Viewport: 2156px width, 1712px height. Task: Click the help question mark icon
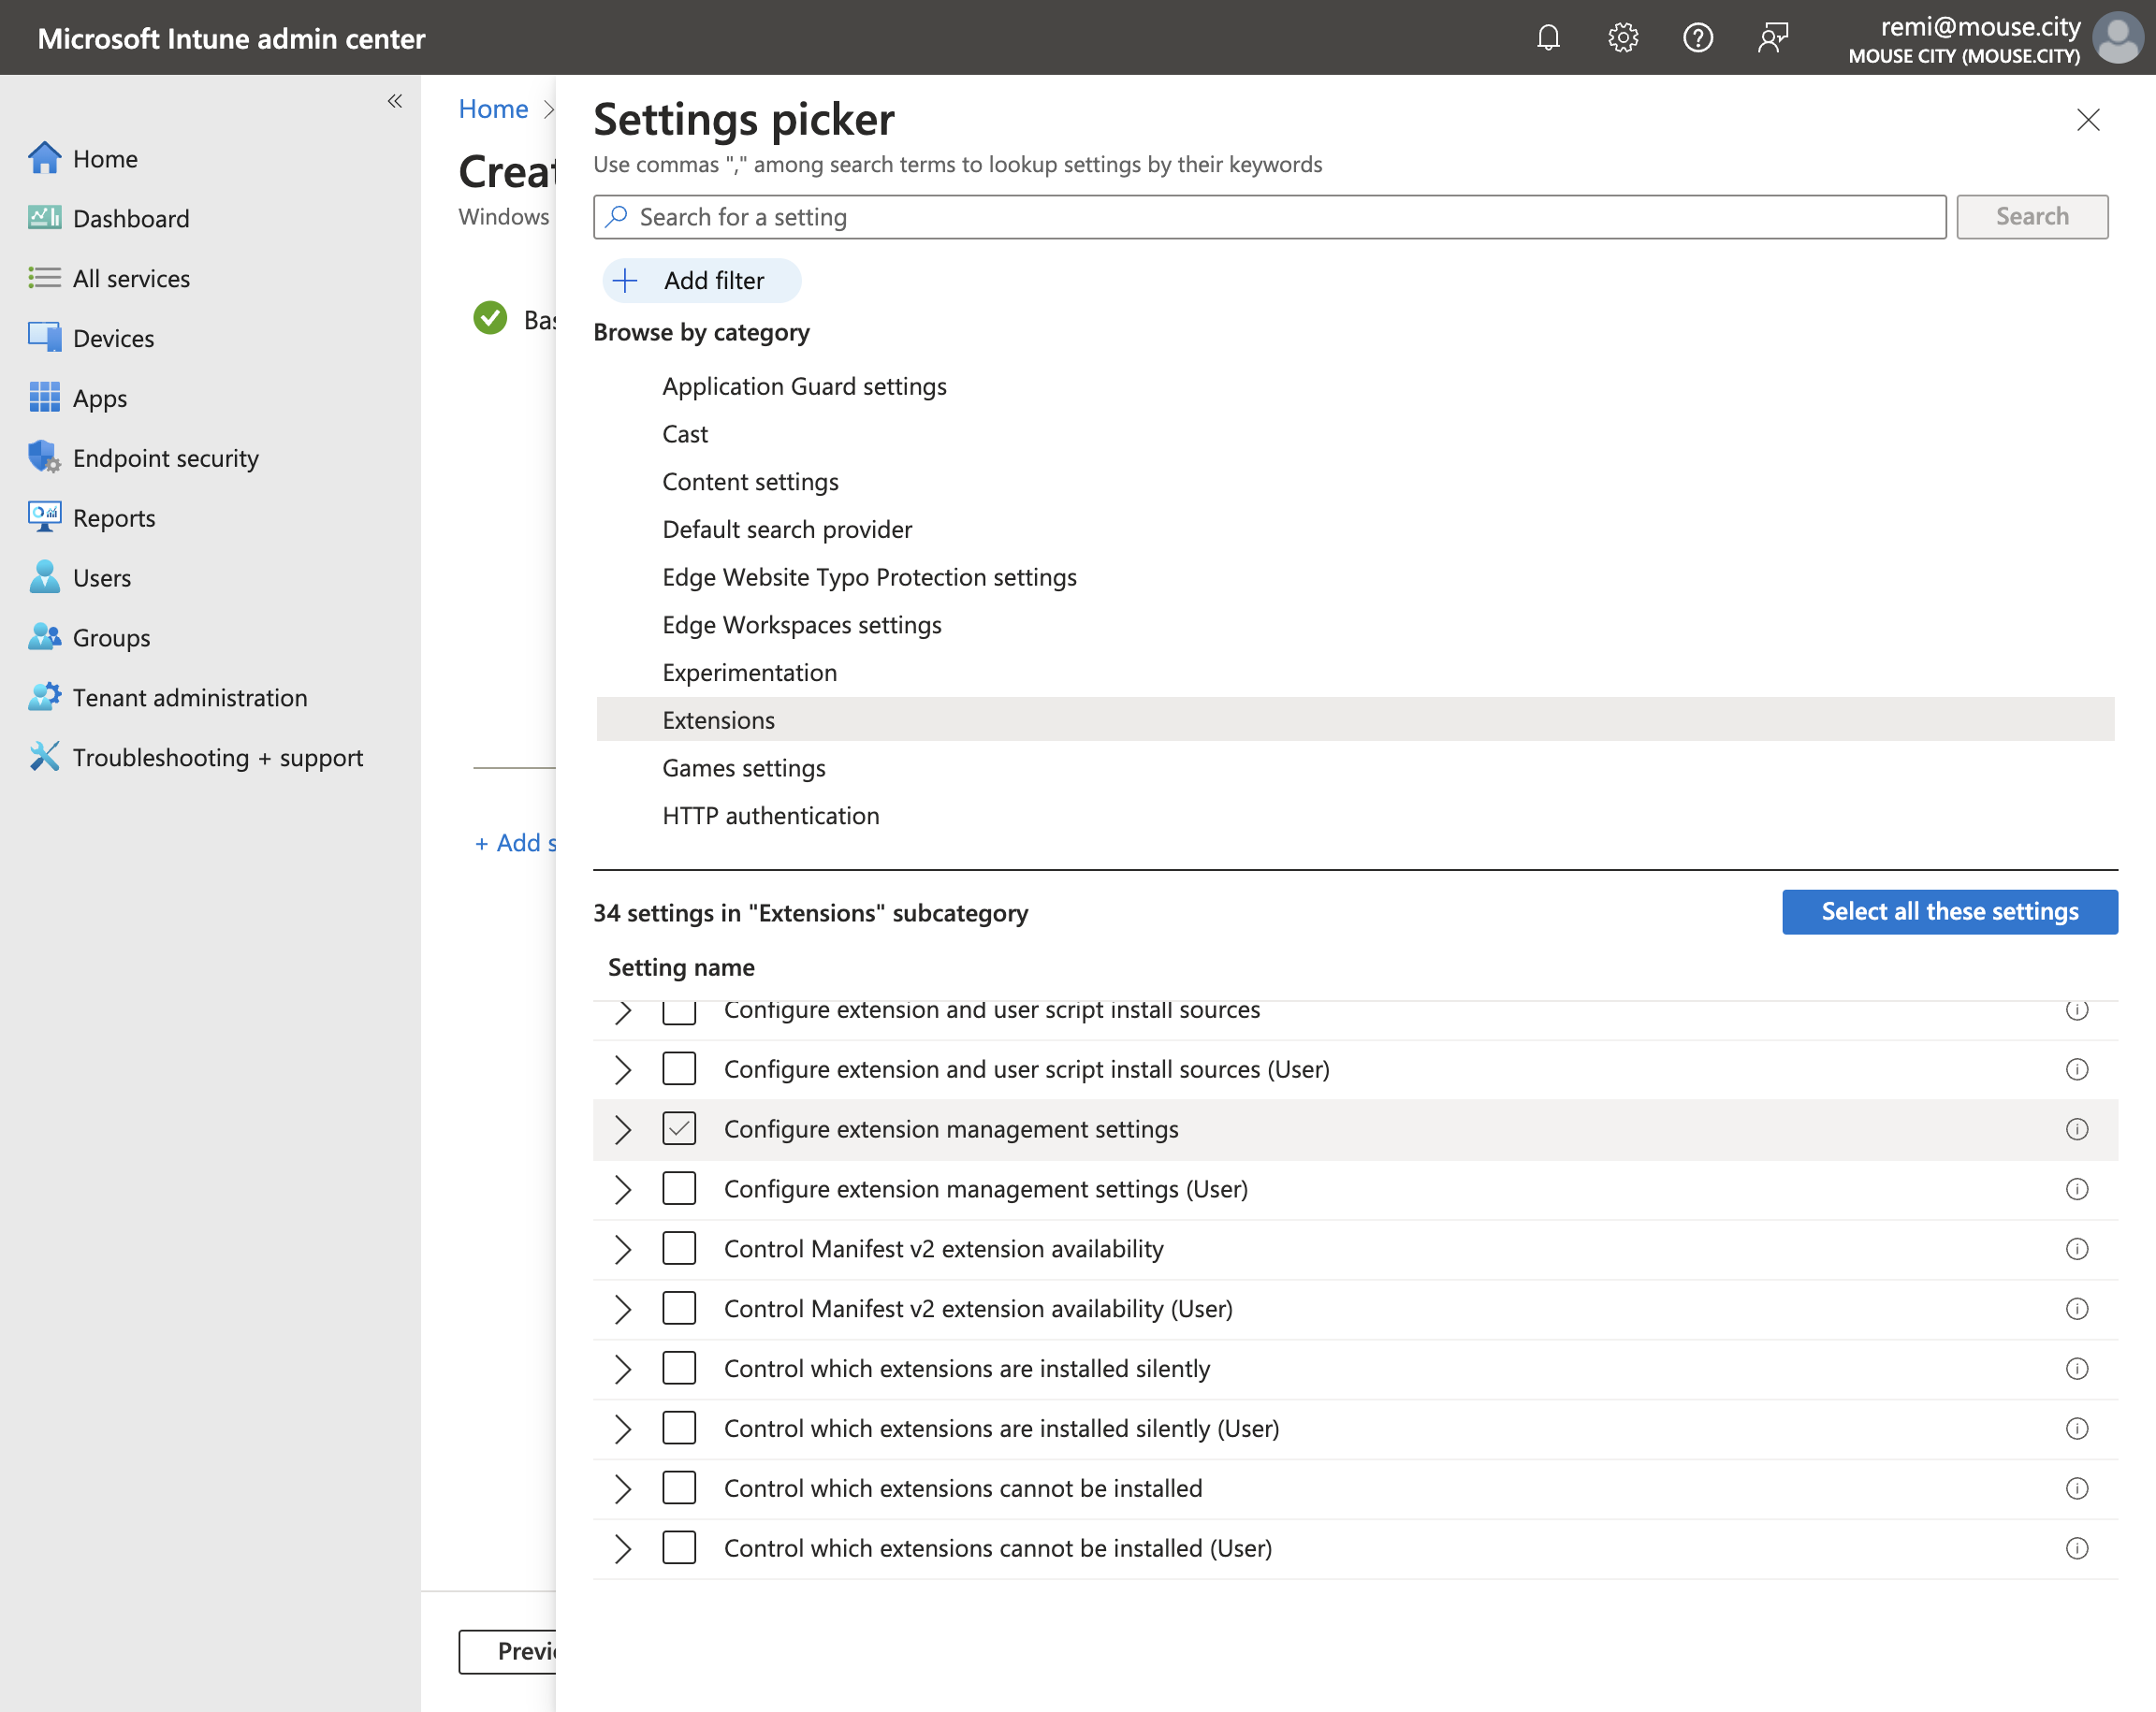(x=1698, y=38)
